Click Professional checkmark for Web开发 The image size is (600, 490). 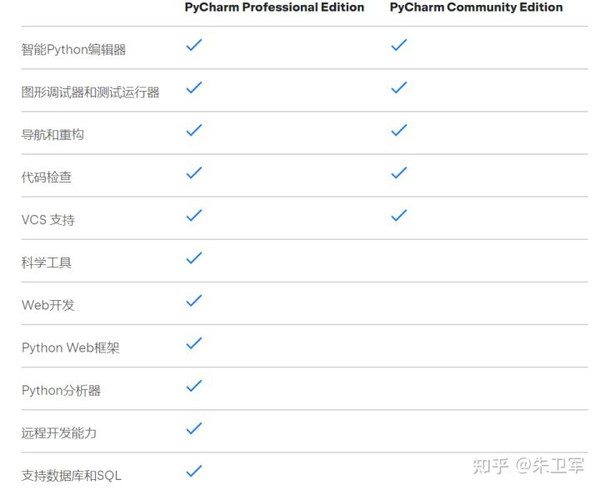point(194,300)
